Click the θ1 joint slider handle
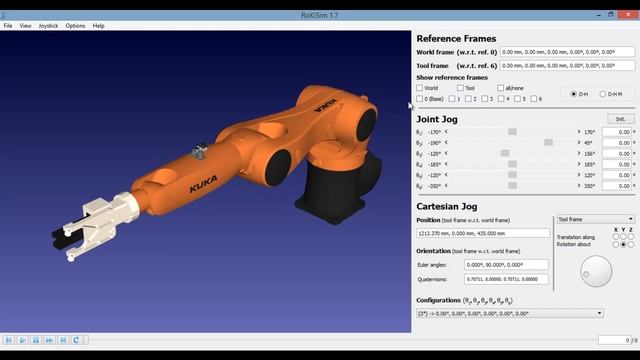This screenshot has width=640, height=360. tap(512, 131)
